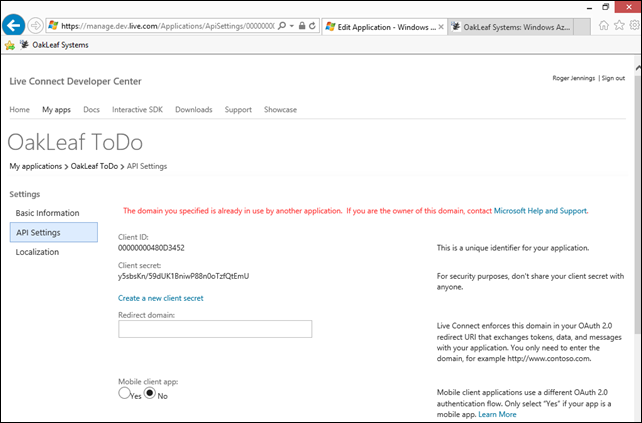
Task: Open OakLeaf Systems favorite bookmark
Action: [54, 45]
